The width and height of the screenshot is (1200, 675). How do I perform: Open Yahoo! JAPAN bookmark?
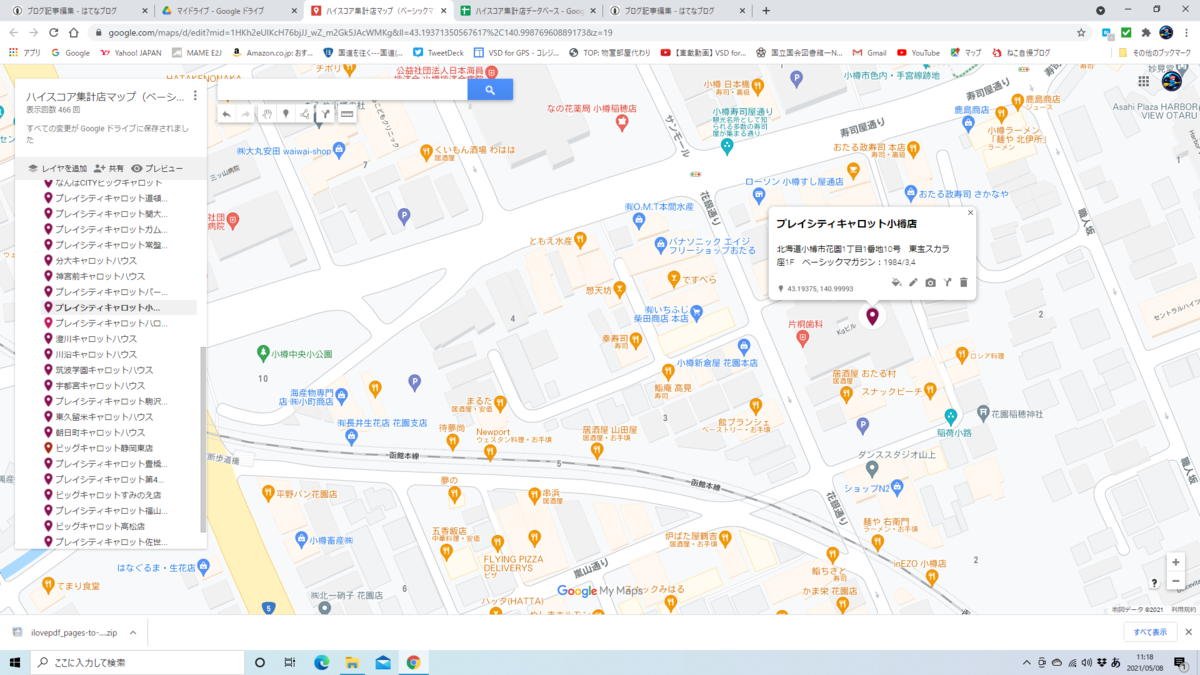click(133, 53)
